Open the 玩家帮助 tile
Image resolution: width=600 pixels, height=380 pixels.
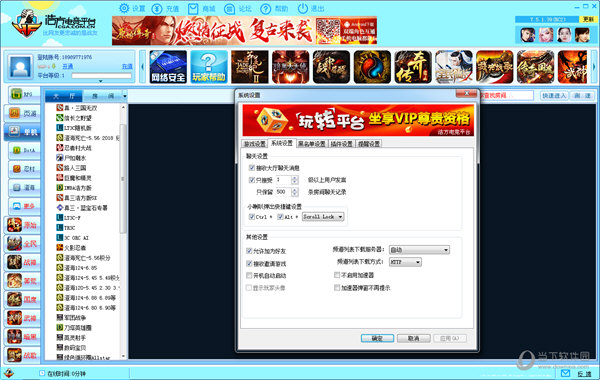pos(209,67)
